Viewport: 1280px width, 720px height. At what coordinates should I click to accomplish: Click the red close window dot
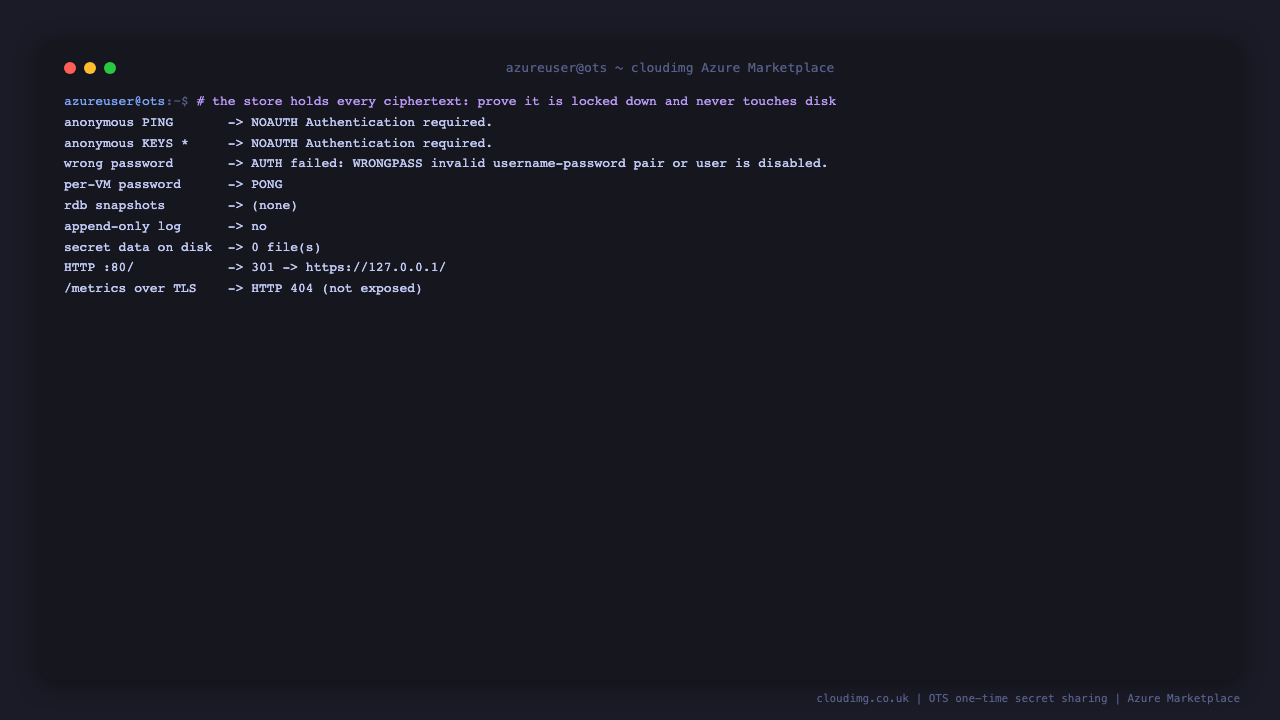point(70,68)
